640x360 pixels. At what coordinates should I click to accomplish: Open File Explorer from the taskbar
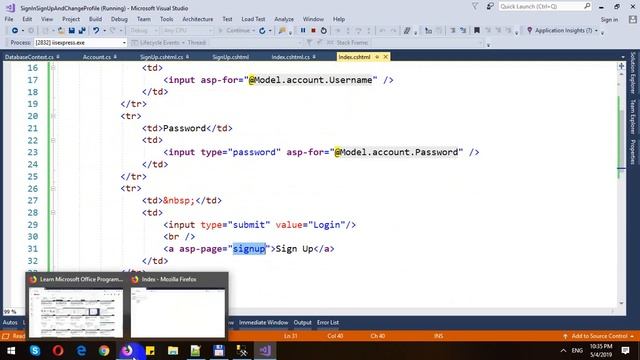click(173, 351)
